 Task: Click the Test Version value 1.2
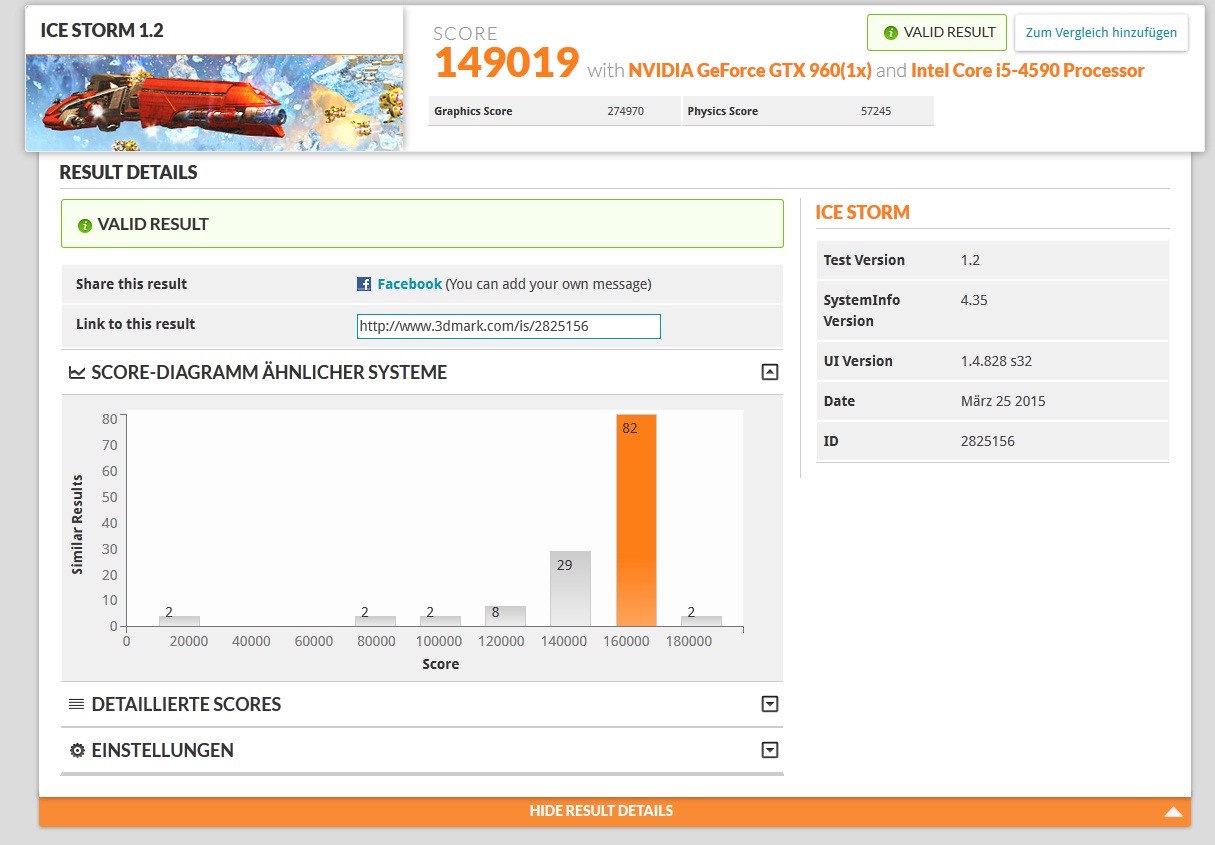[970, 260]
